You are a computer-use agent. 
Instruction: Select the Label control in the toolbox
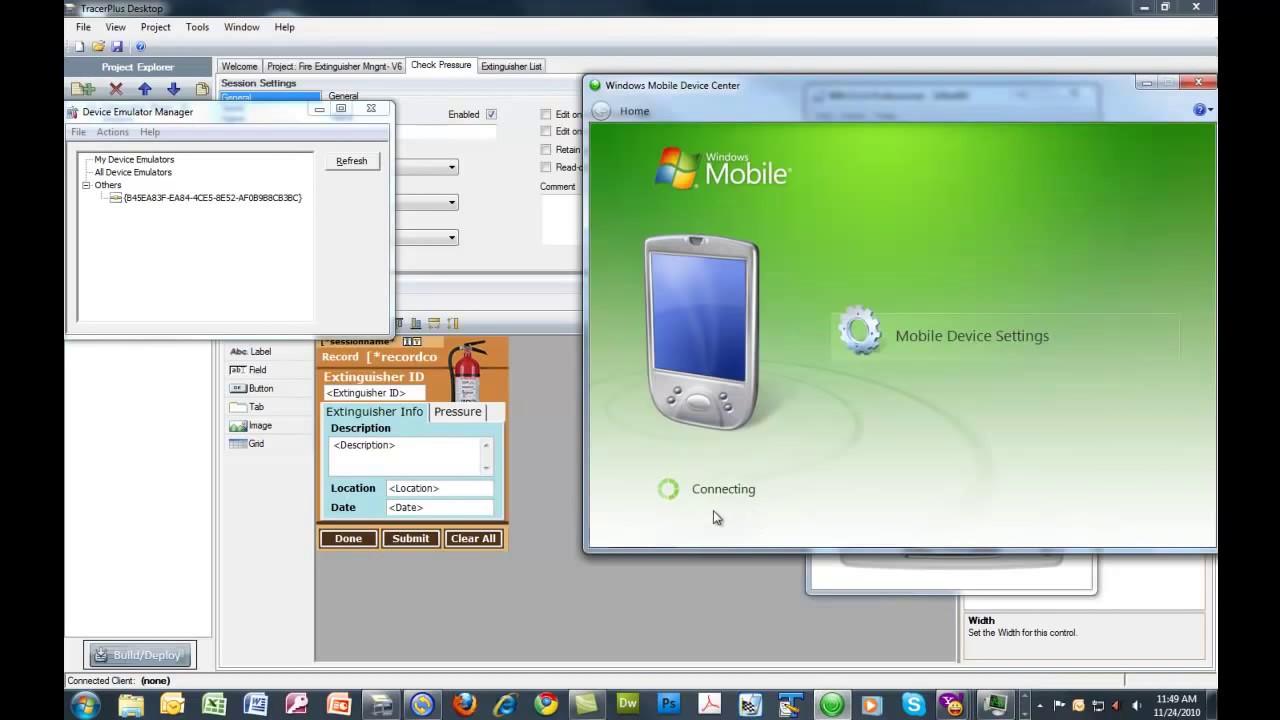tap(251, 351)
